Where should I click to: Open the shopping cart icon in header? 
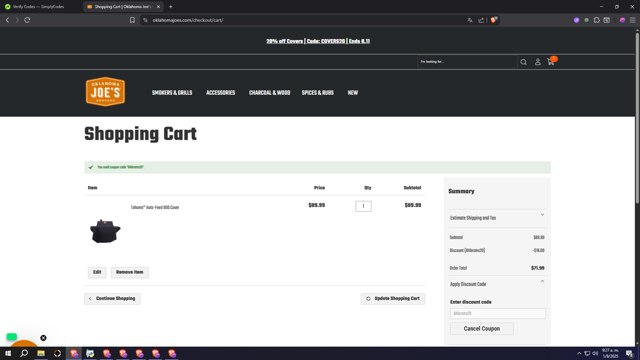coord(551,62)
